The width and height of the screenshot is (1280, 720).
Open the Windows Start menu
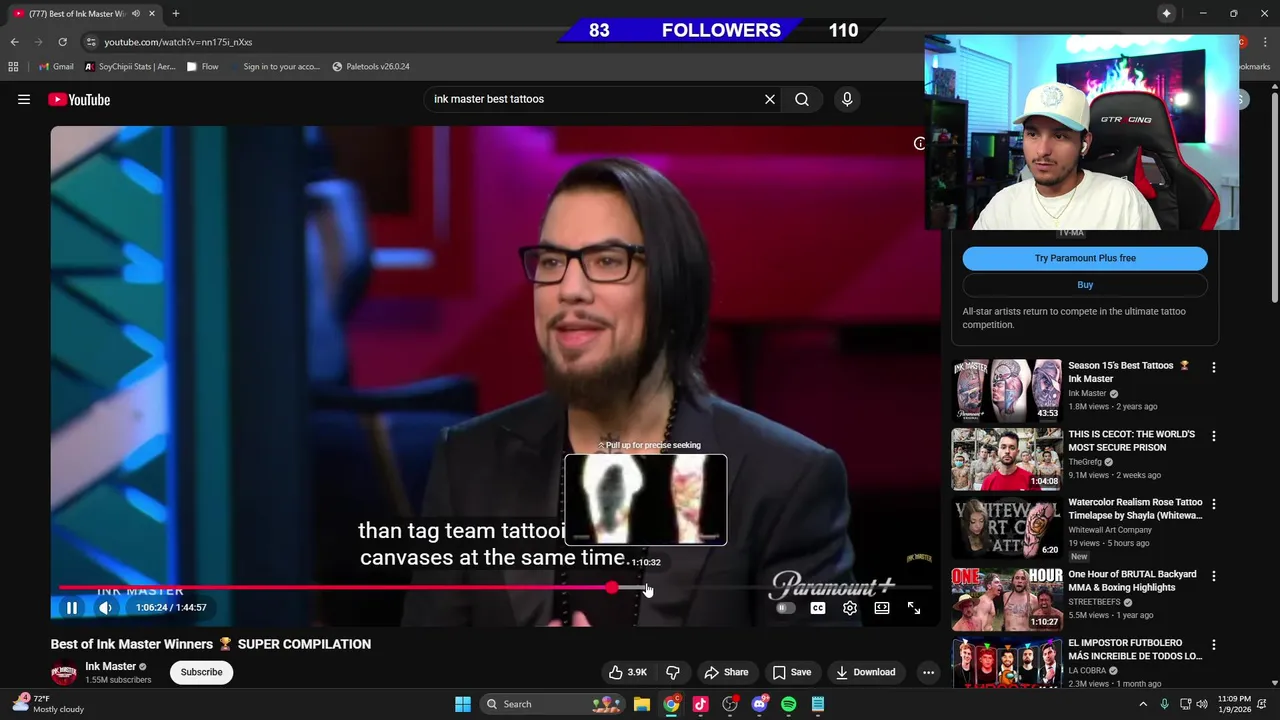(x=463, y=704)
